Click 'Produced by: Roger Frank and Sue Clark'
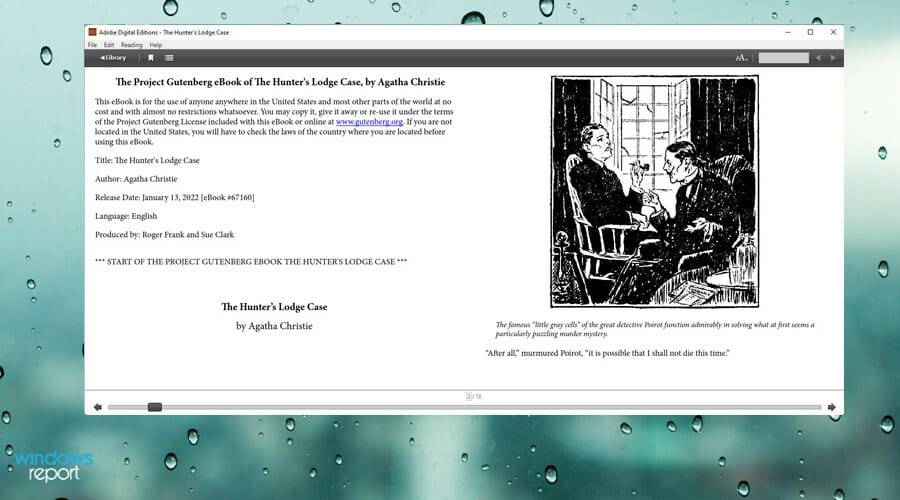 coord(164,234)
